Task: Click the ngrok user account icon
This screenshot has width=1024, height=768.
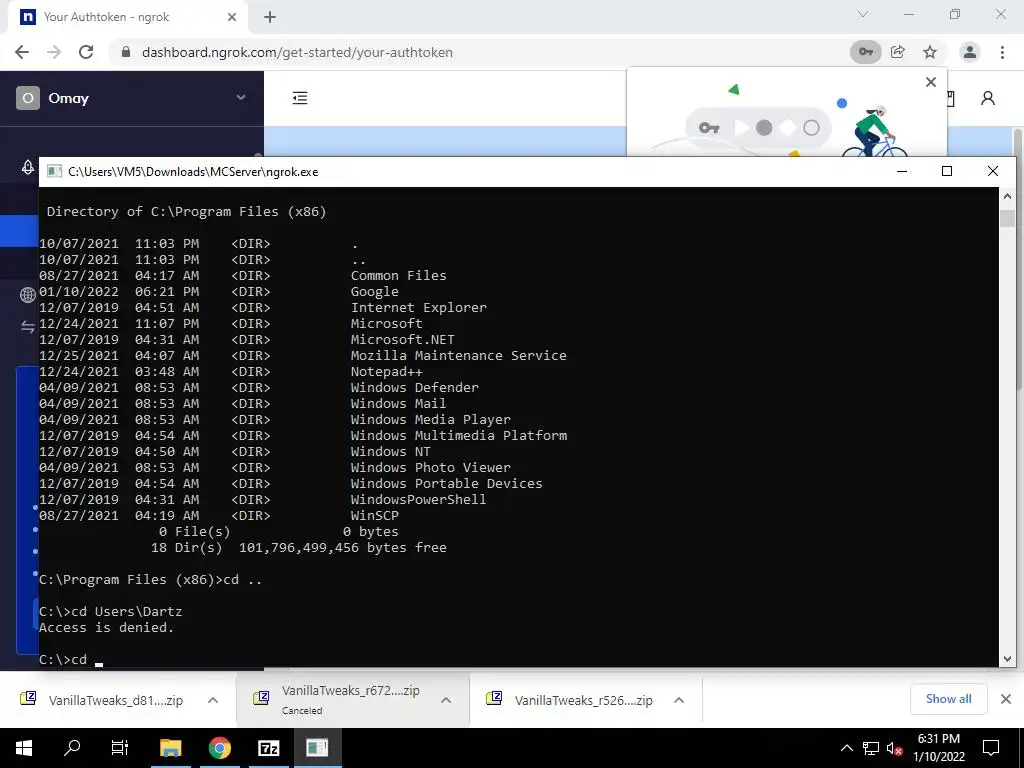Action: pyautogui.click(x=987, y=98)
